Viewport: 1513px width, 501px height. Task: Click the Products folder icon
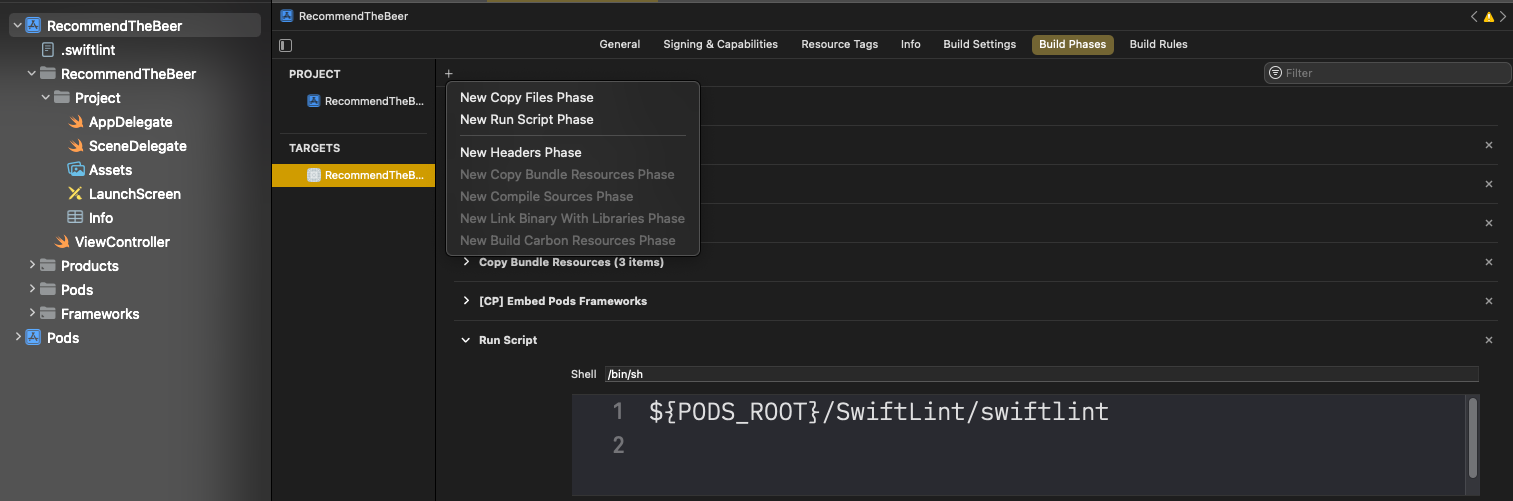[x=47, y=266]
